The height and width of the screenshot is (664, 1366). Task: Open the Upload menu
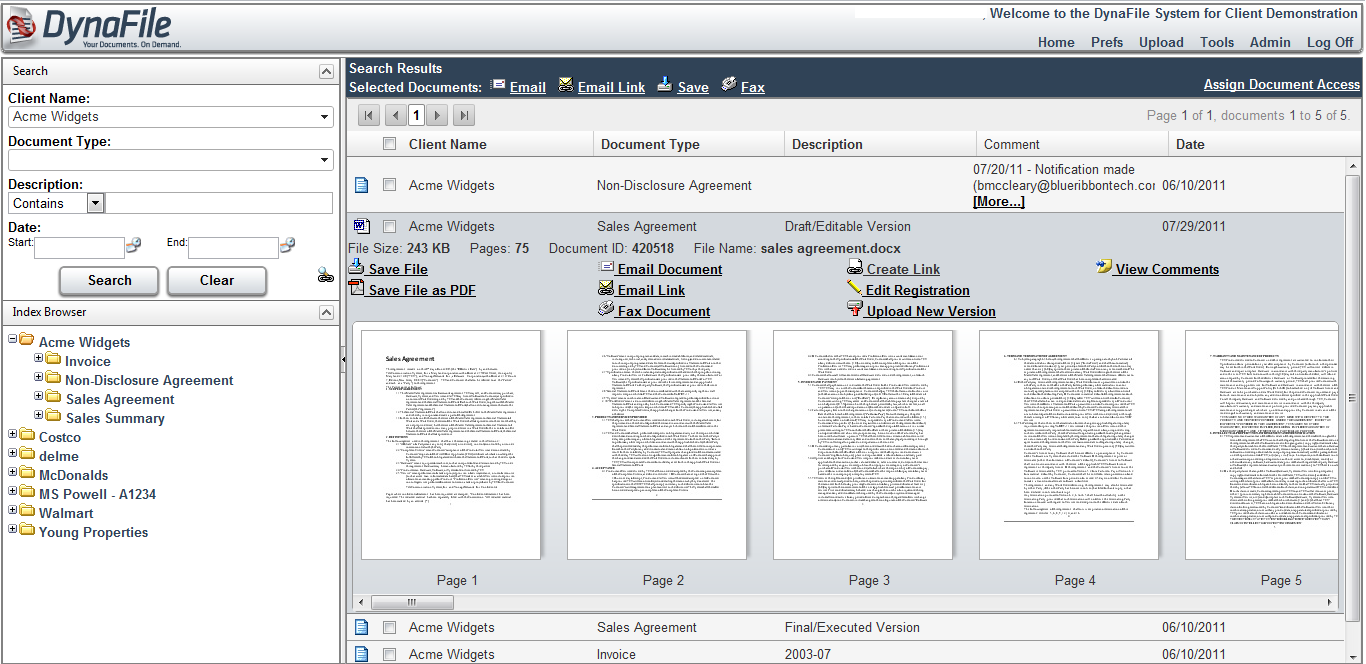pos(1161,42)
